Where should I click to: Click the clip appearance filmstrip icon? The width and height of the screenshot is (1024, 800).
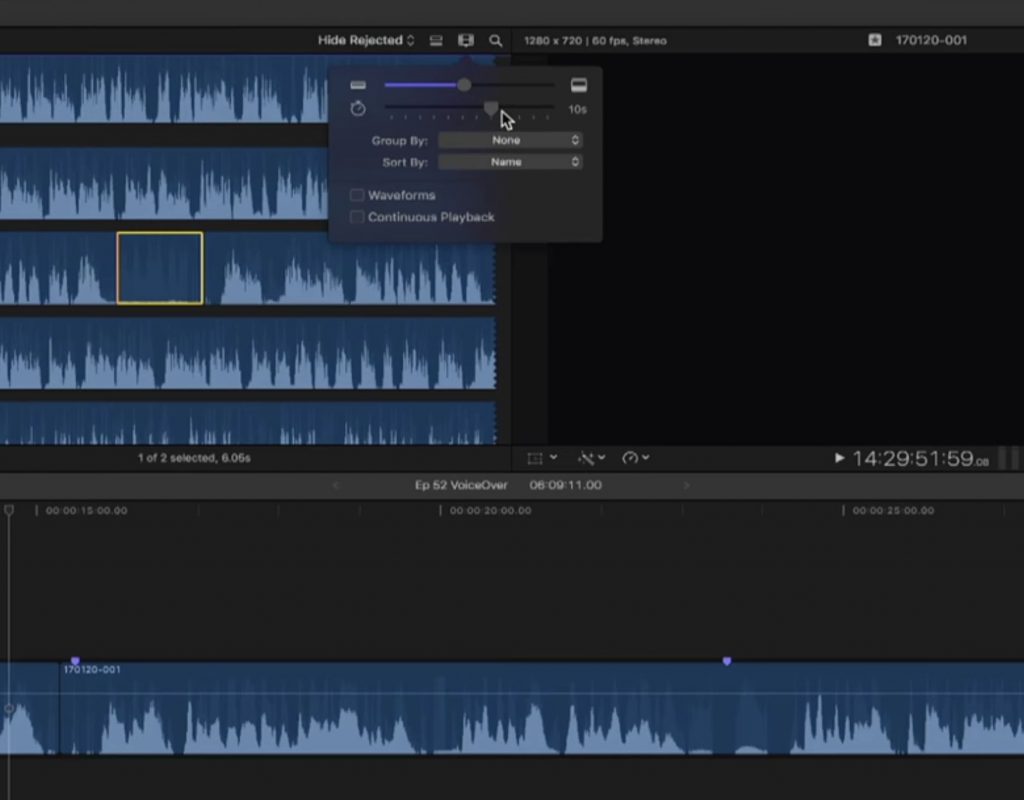point(466,40)
